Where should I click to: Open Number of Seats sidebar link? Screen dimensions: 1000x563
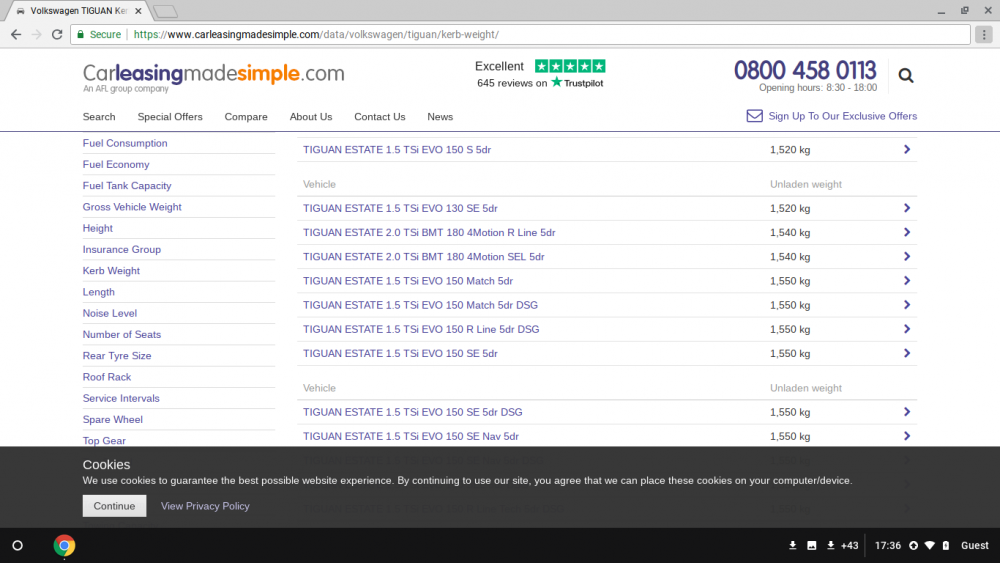click(x=122, y=334)
